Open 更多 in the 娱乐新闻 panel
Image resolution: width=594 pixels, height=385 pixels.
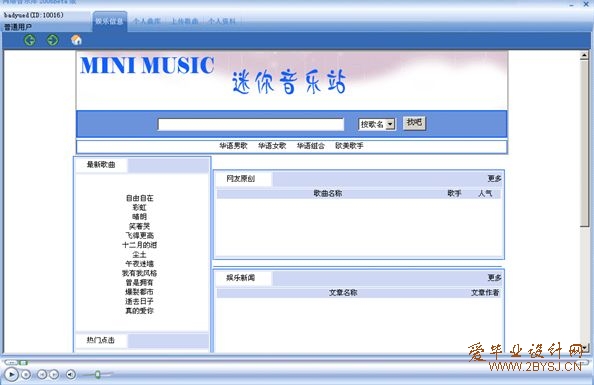[x=494, y=278]
